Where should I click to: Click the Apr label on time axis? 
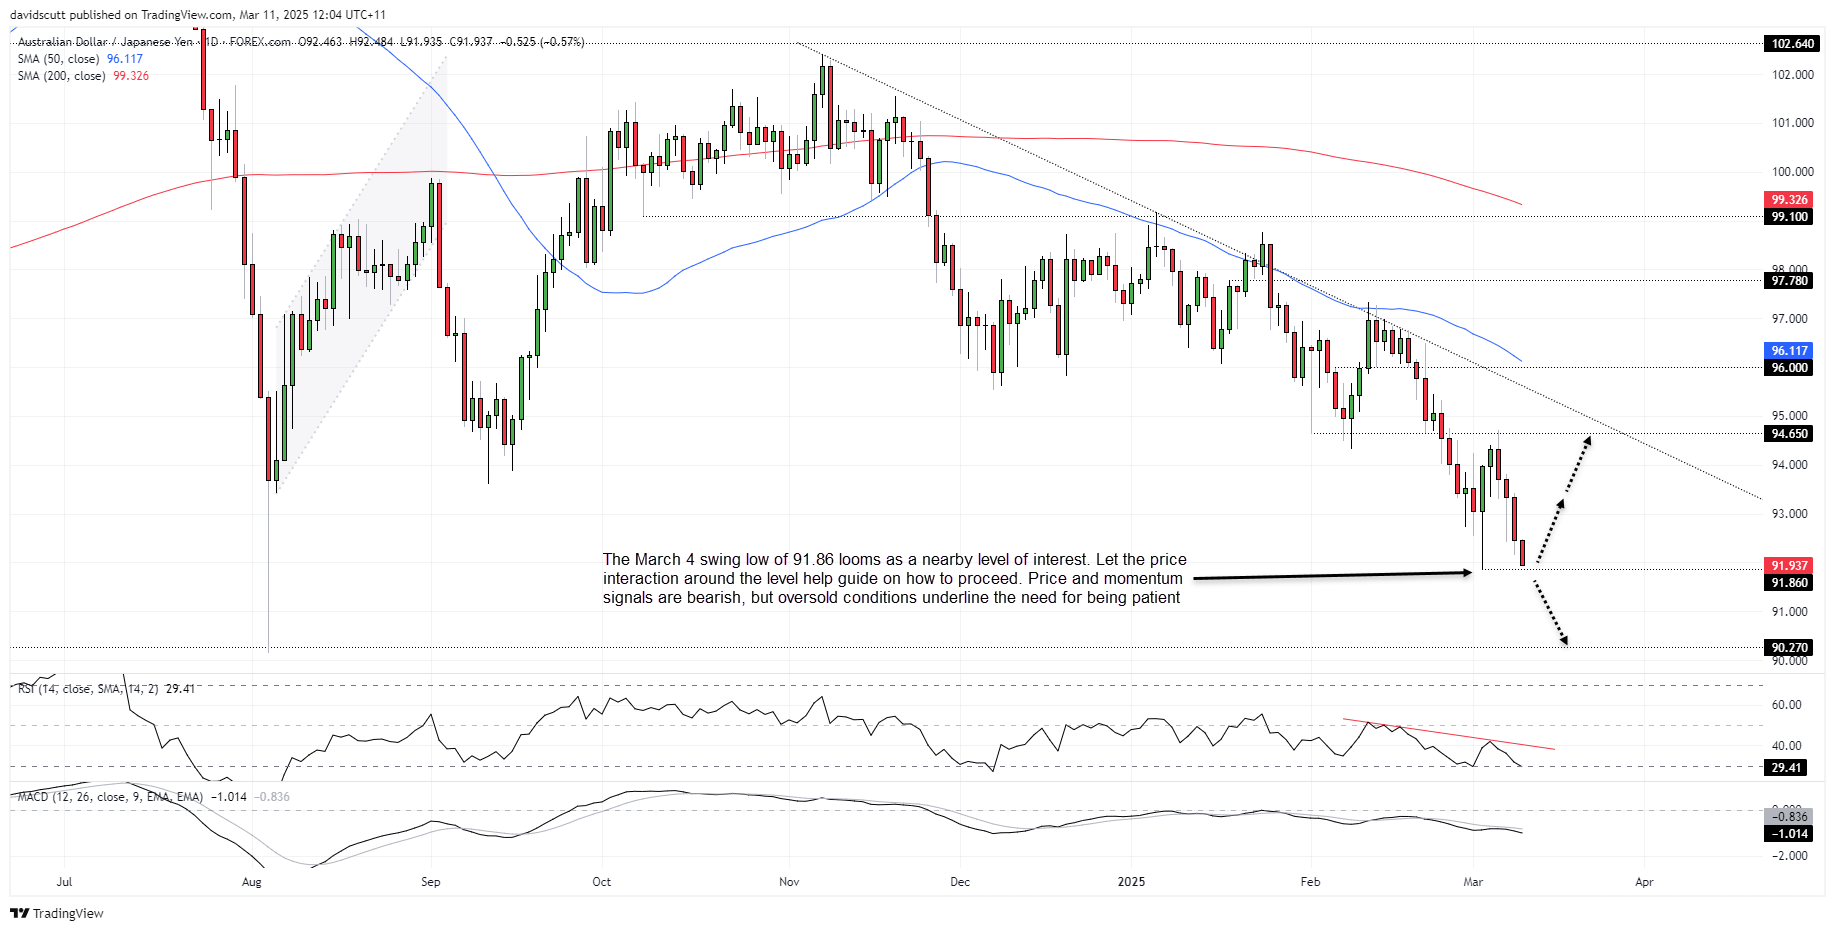1644,882
